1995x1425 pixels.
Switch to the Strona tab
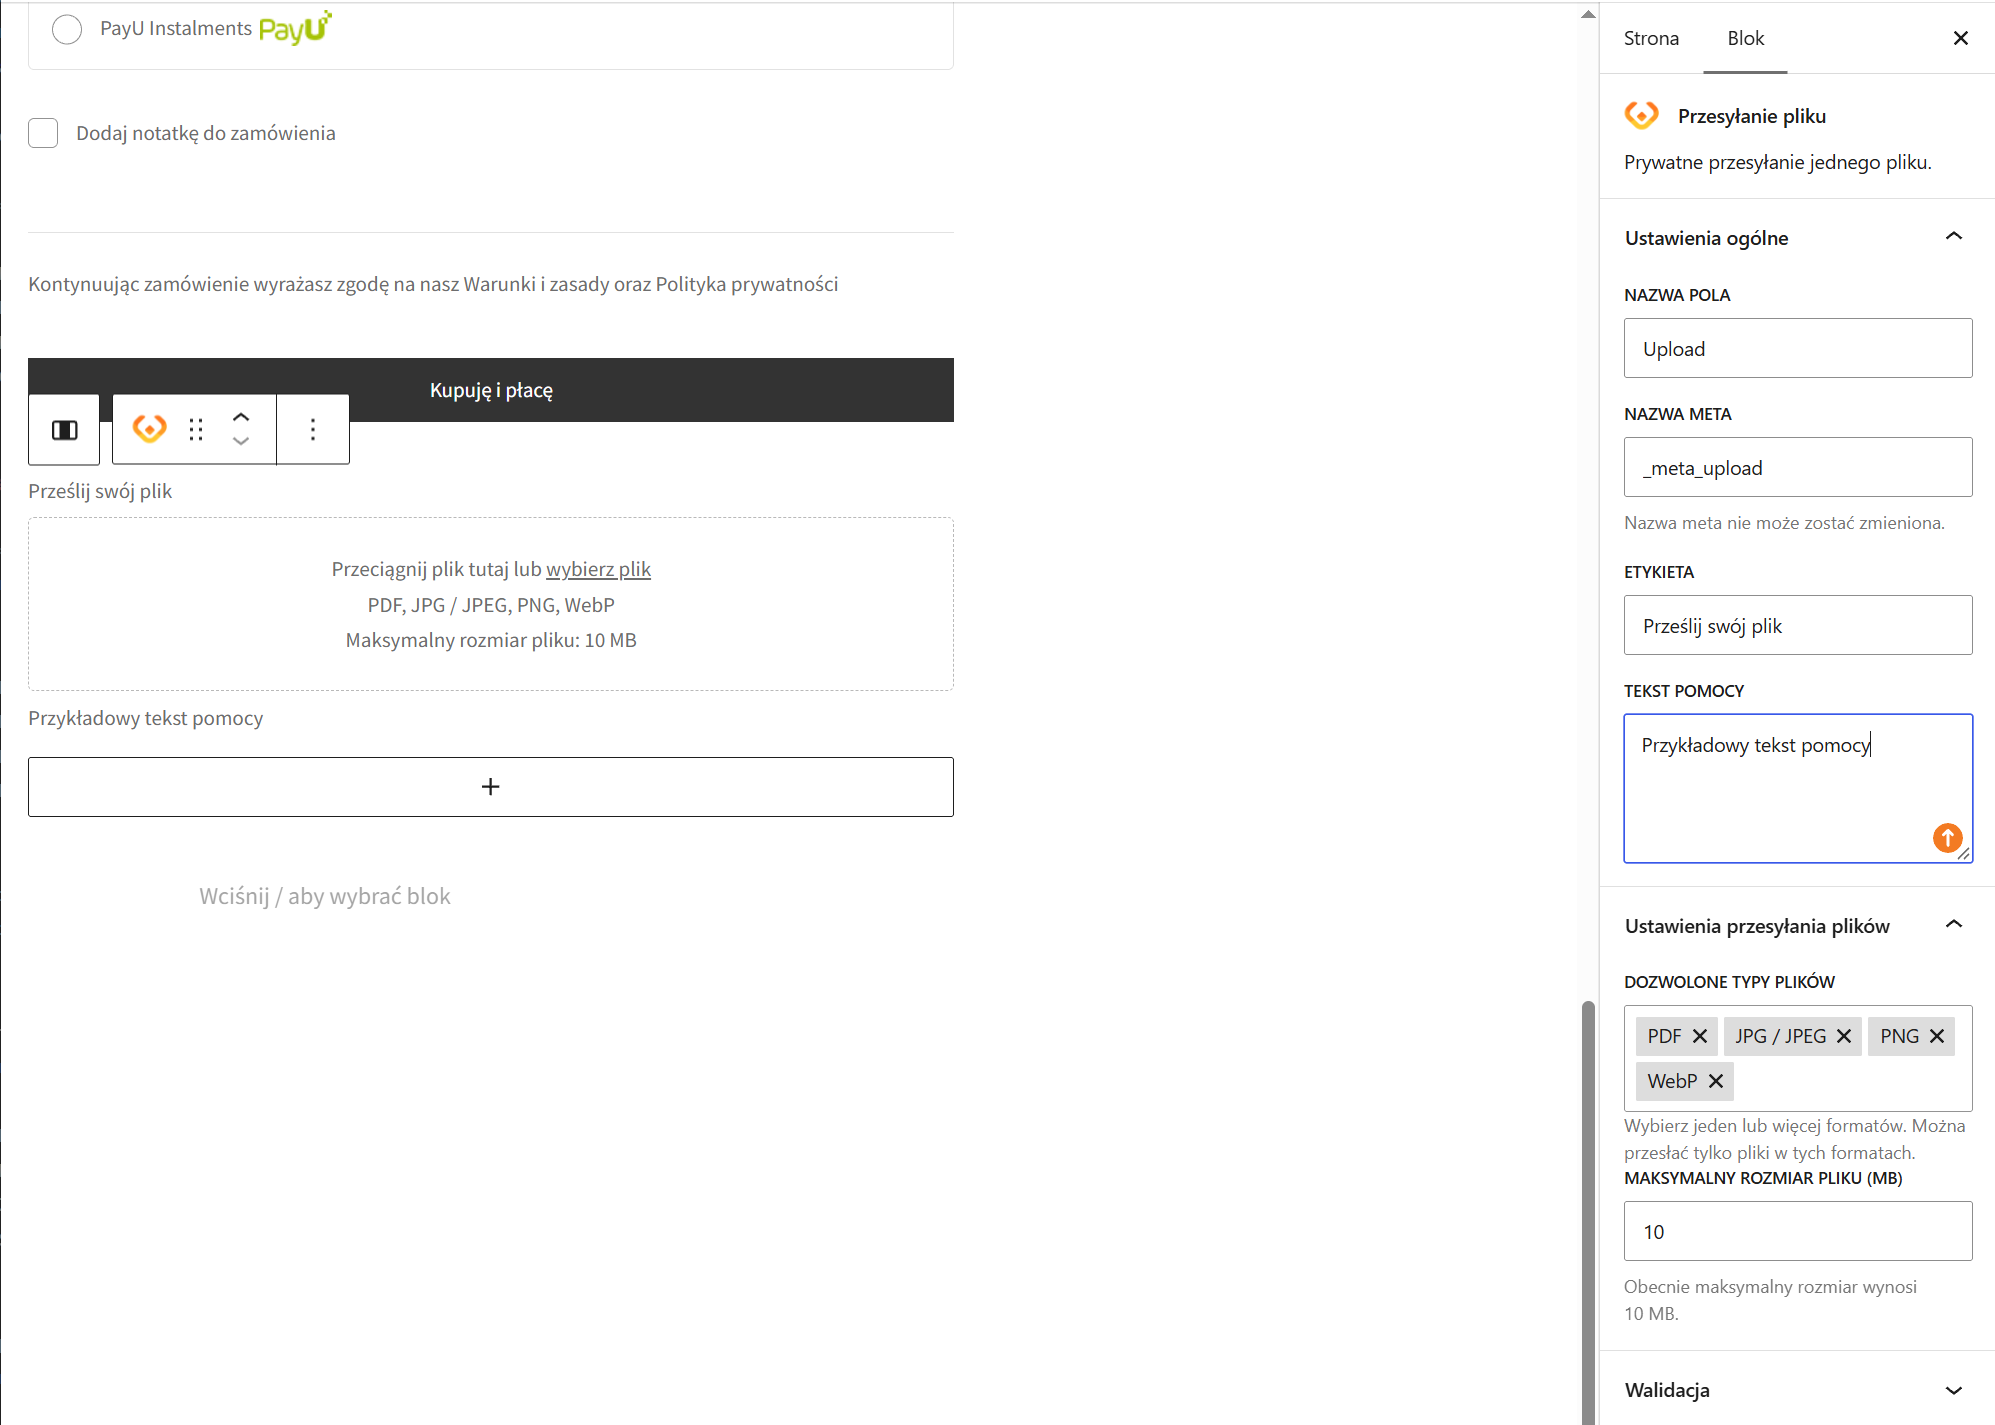point(1651,38)
